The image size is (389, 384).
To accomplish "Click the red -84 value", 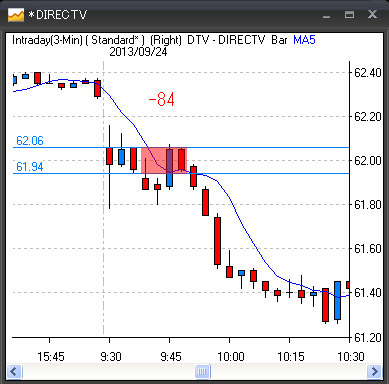I will (161, 99).
